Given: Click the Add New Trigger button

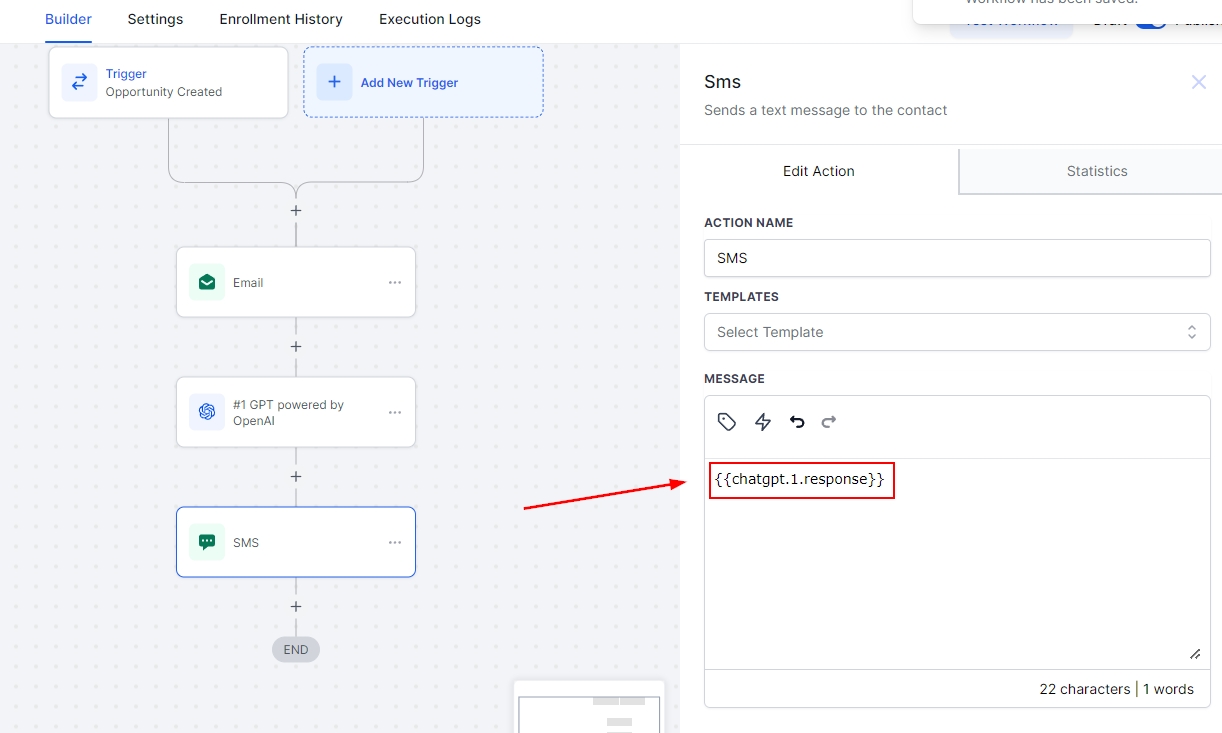Looking at the screenshot, I should coord(423,82).
